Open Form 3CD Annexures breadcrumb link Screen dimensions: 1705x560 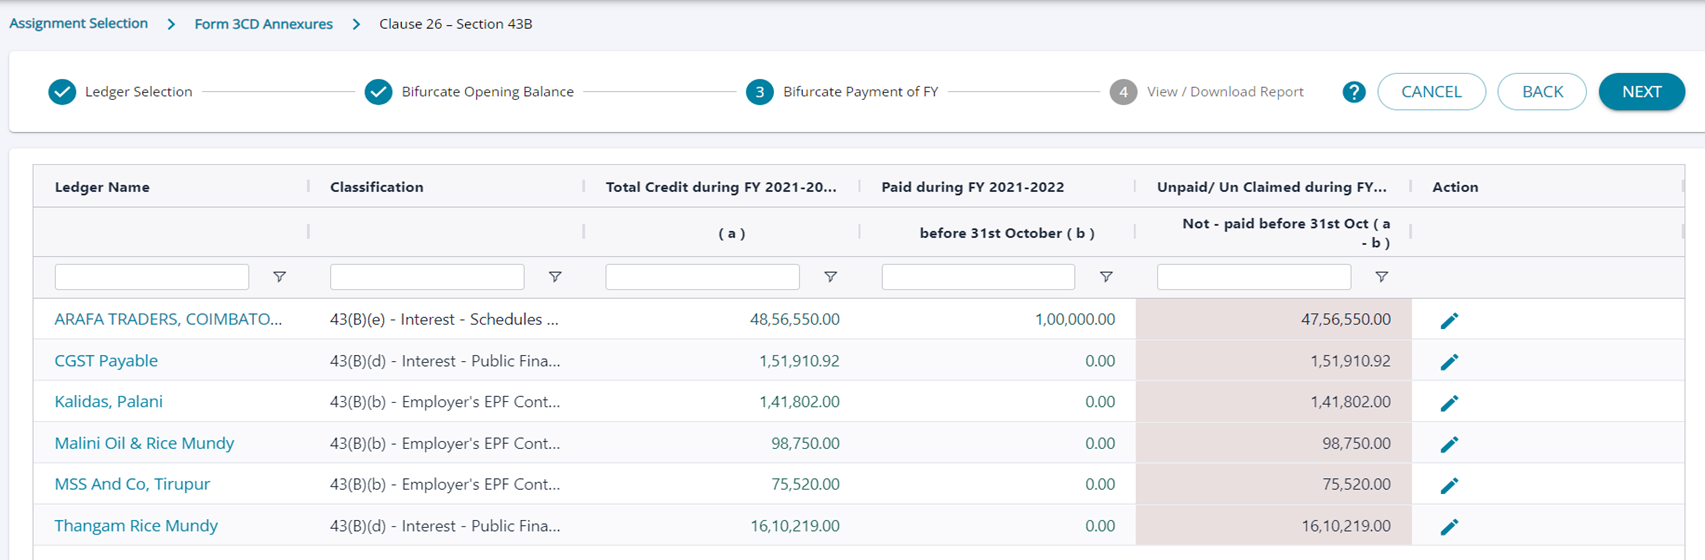click(263, 24)
